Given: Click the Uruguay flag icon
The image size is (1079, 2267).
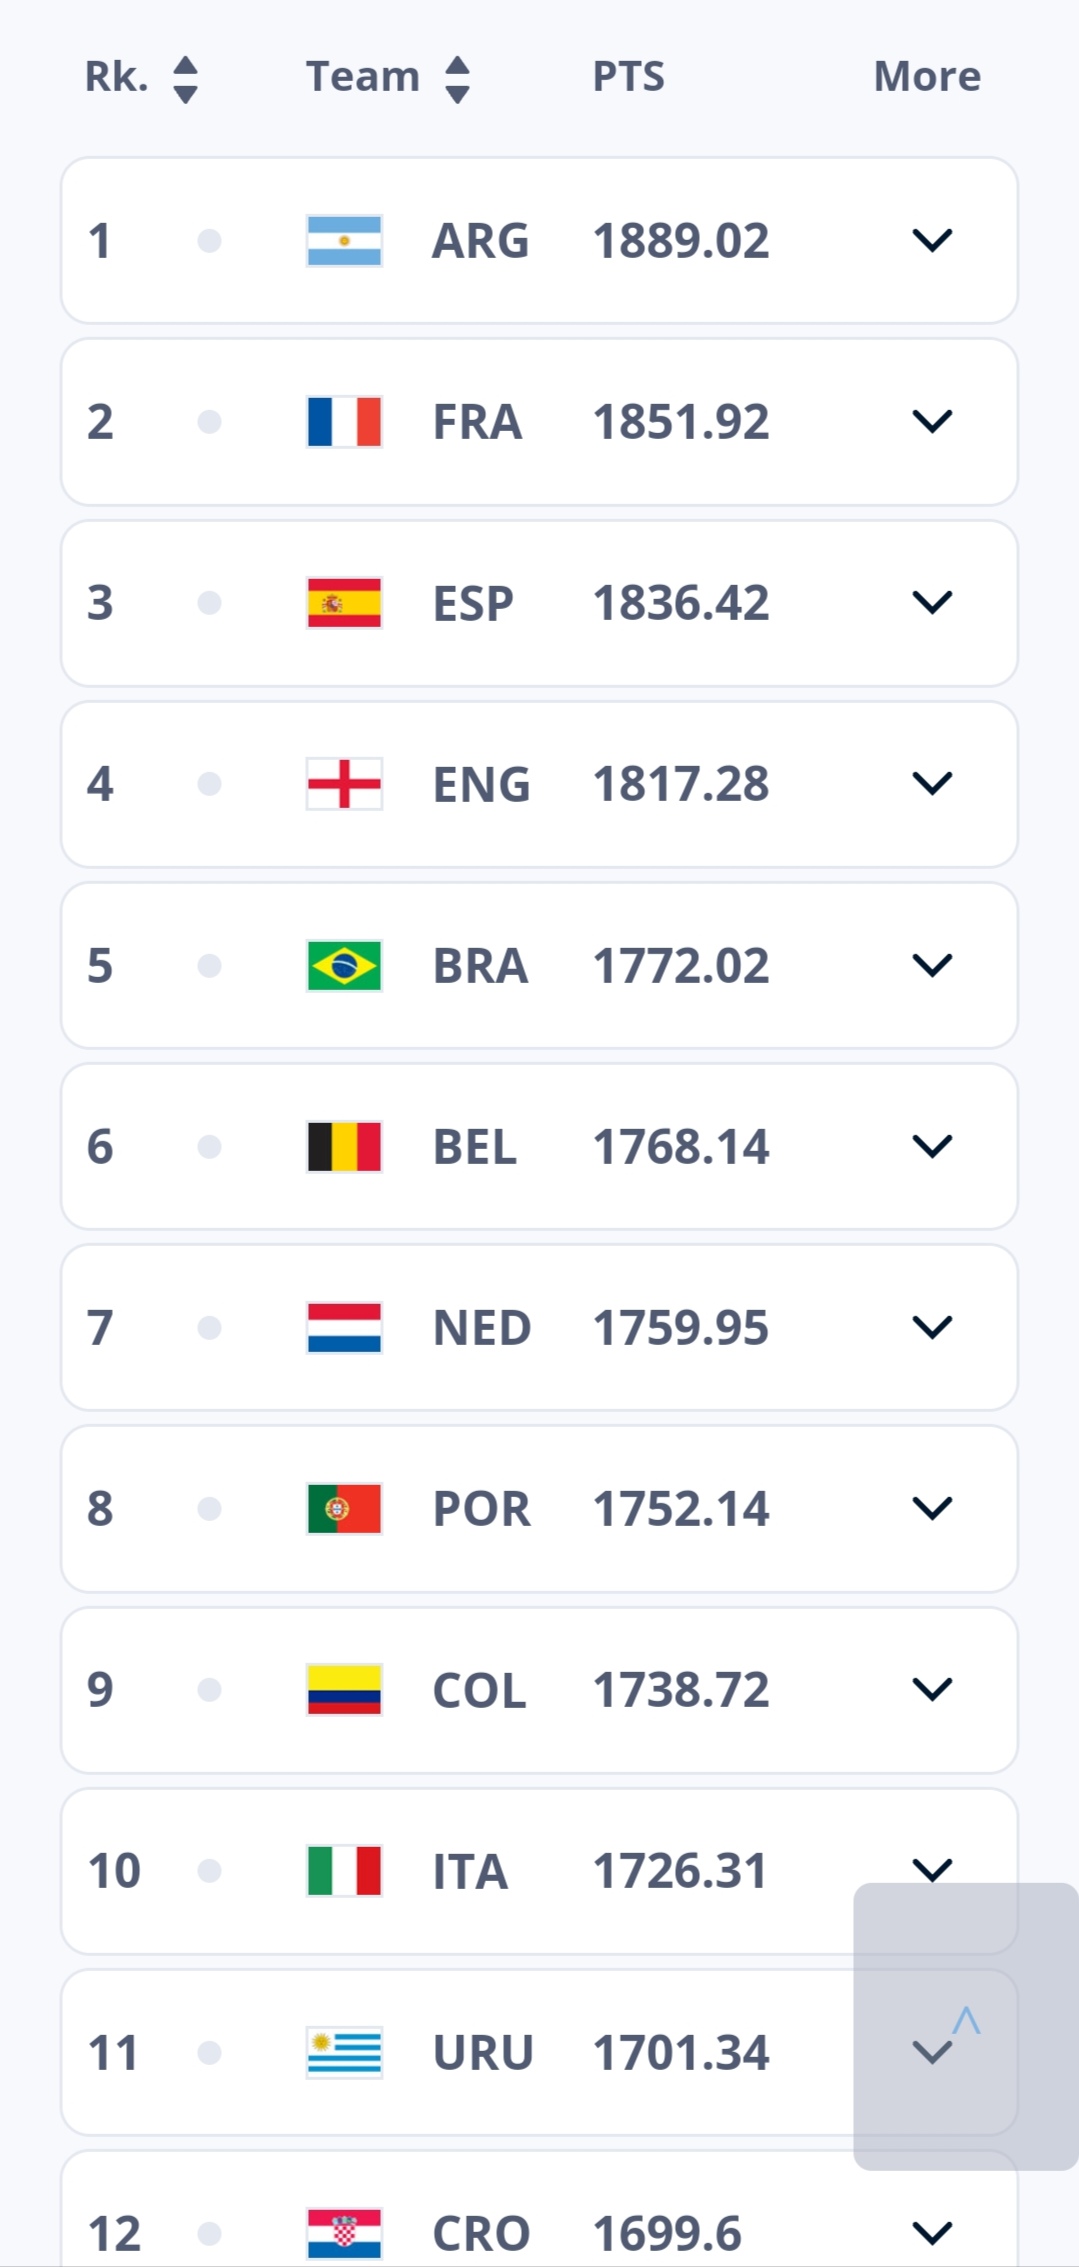Looking at the screenshot, I should 344,2053.
